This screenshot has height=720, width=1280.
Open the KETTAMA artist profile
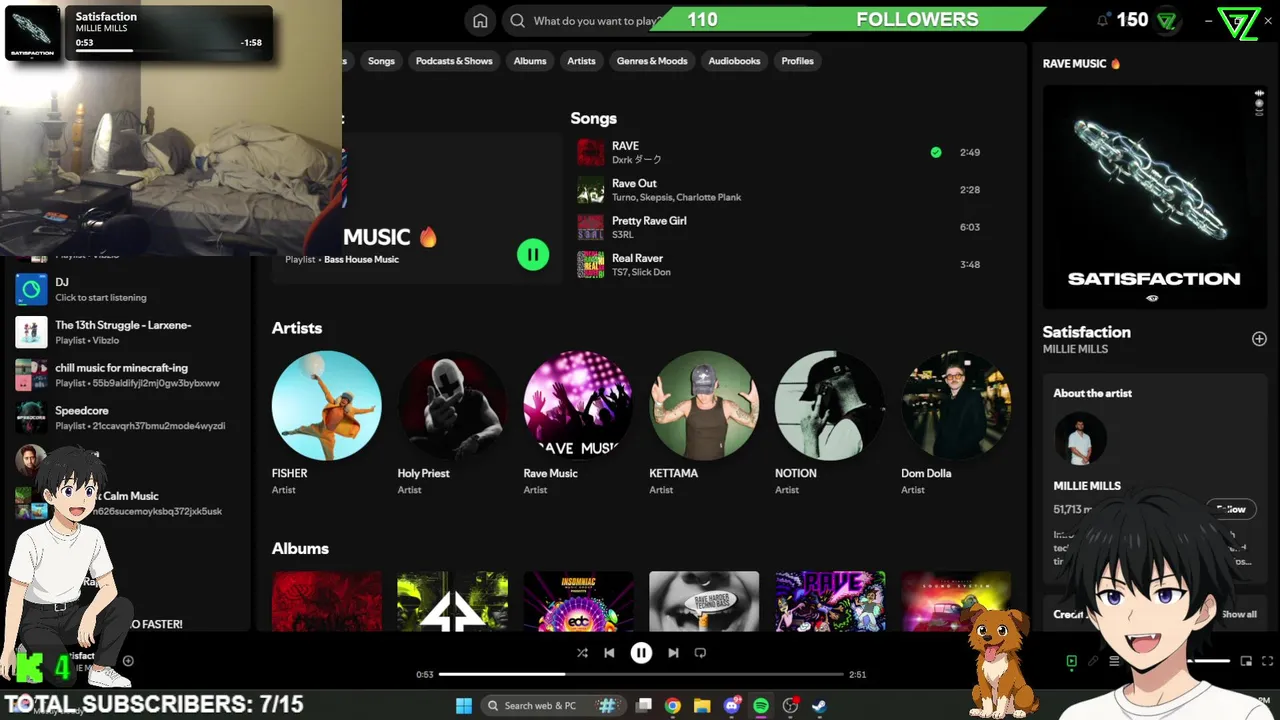[x=704, y=405]
